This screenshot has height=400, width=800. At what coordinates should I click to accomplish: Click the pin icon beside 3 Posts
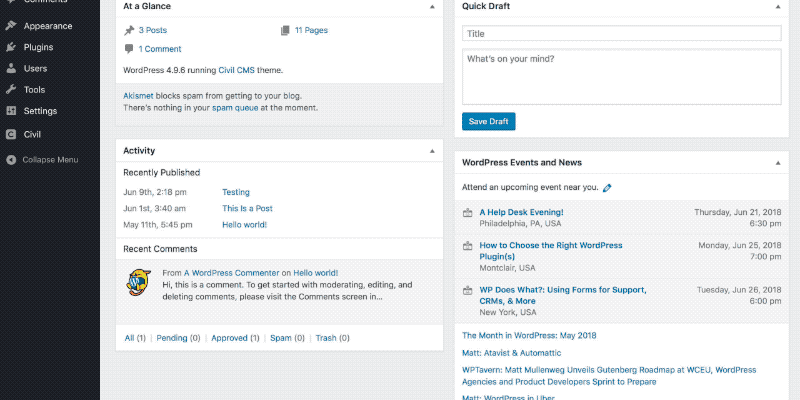coord(129,31)
